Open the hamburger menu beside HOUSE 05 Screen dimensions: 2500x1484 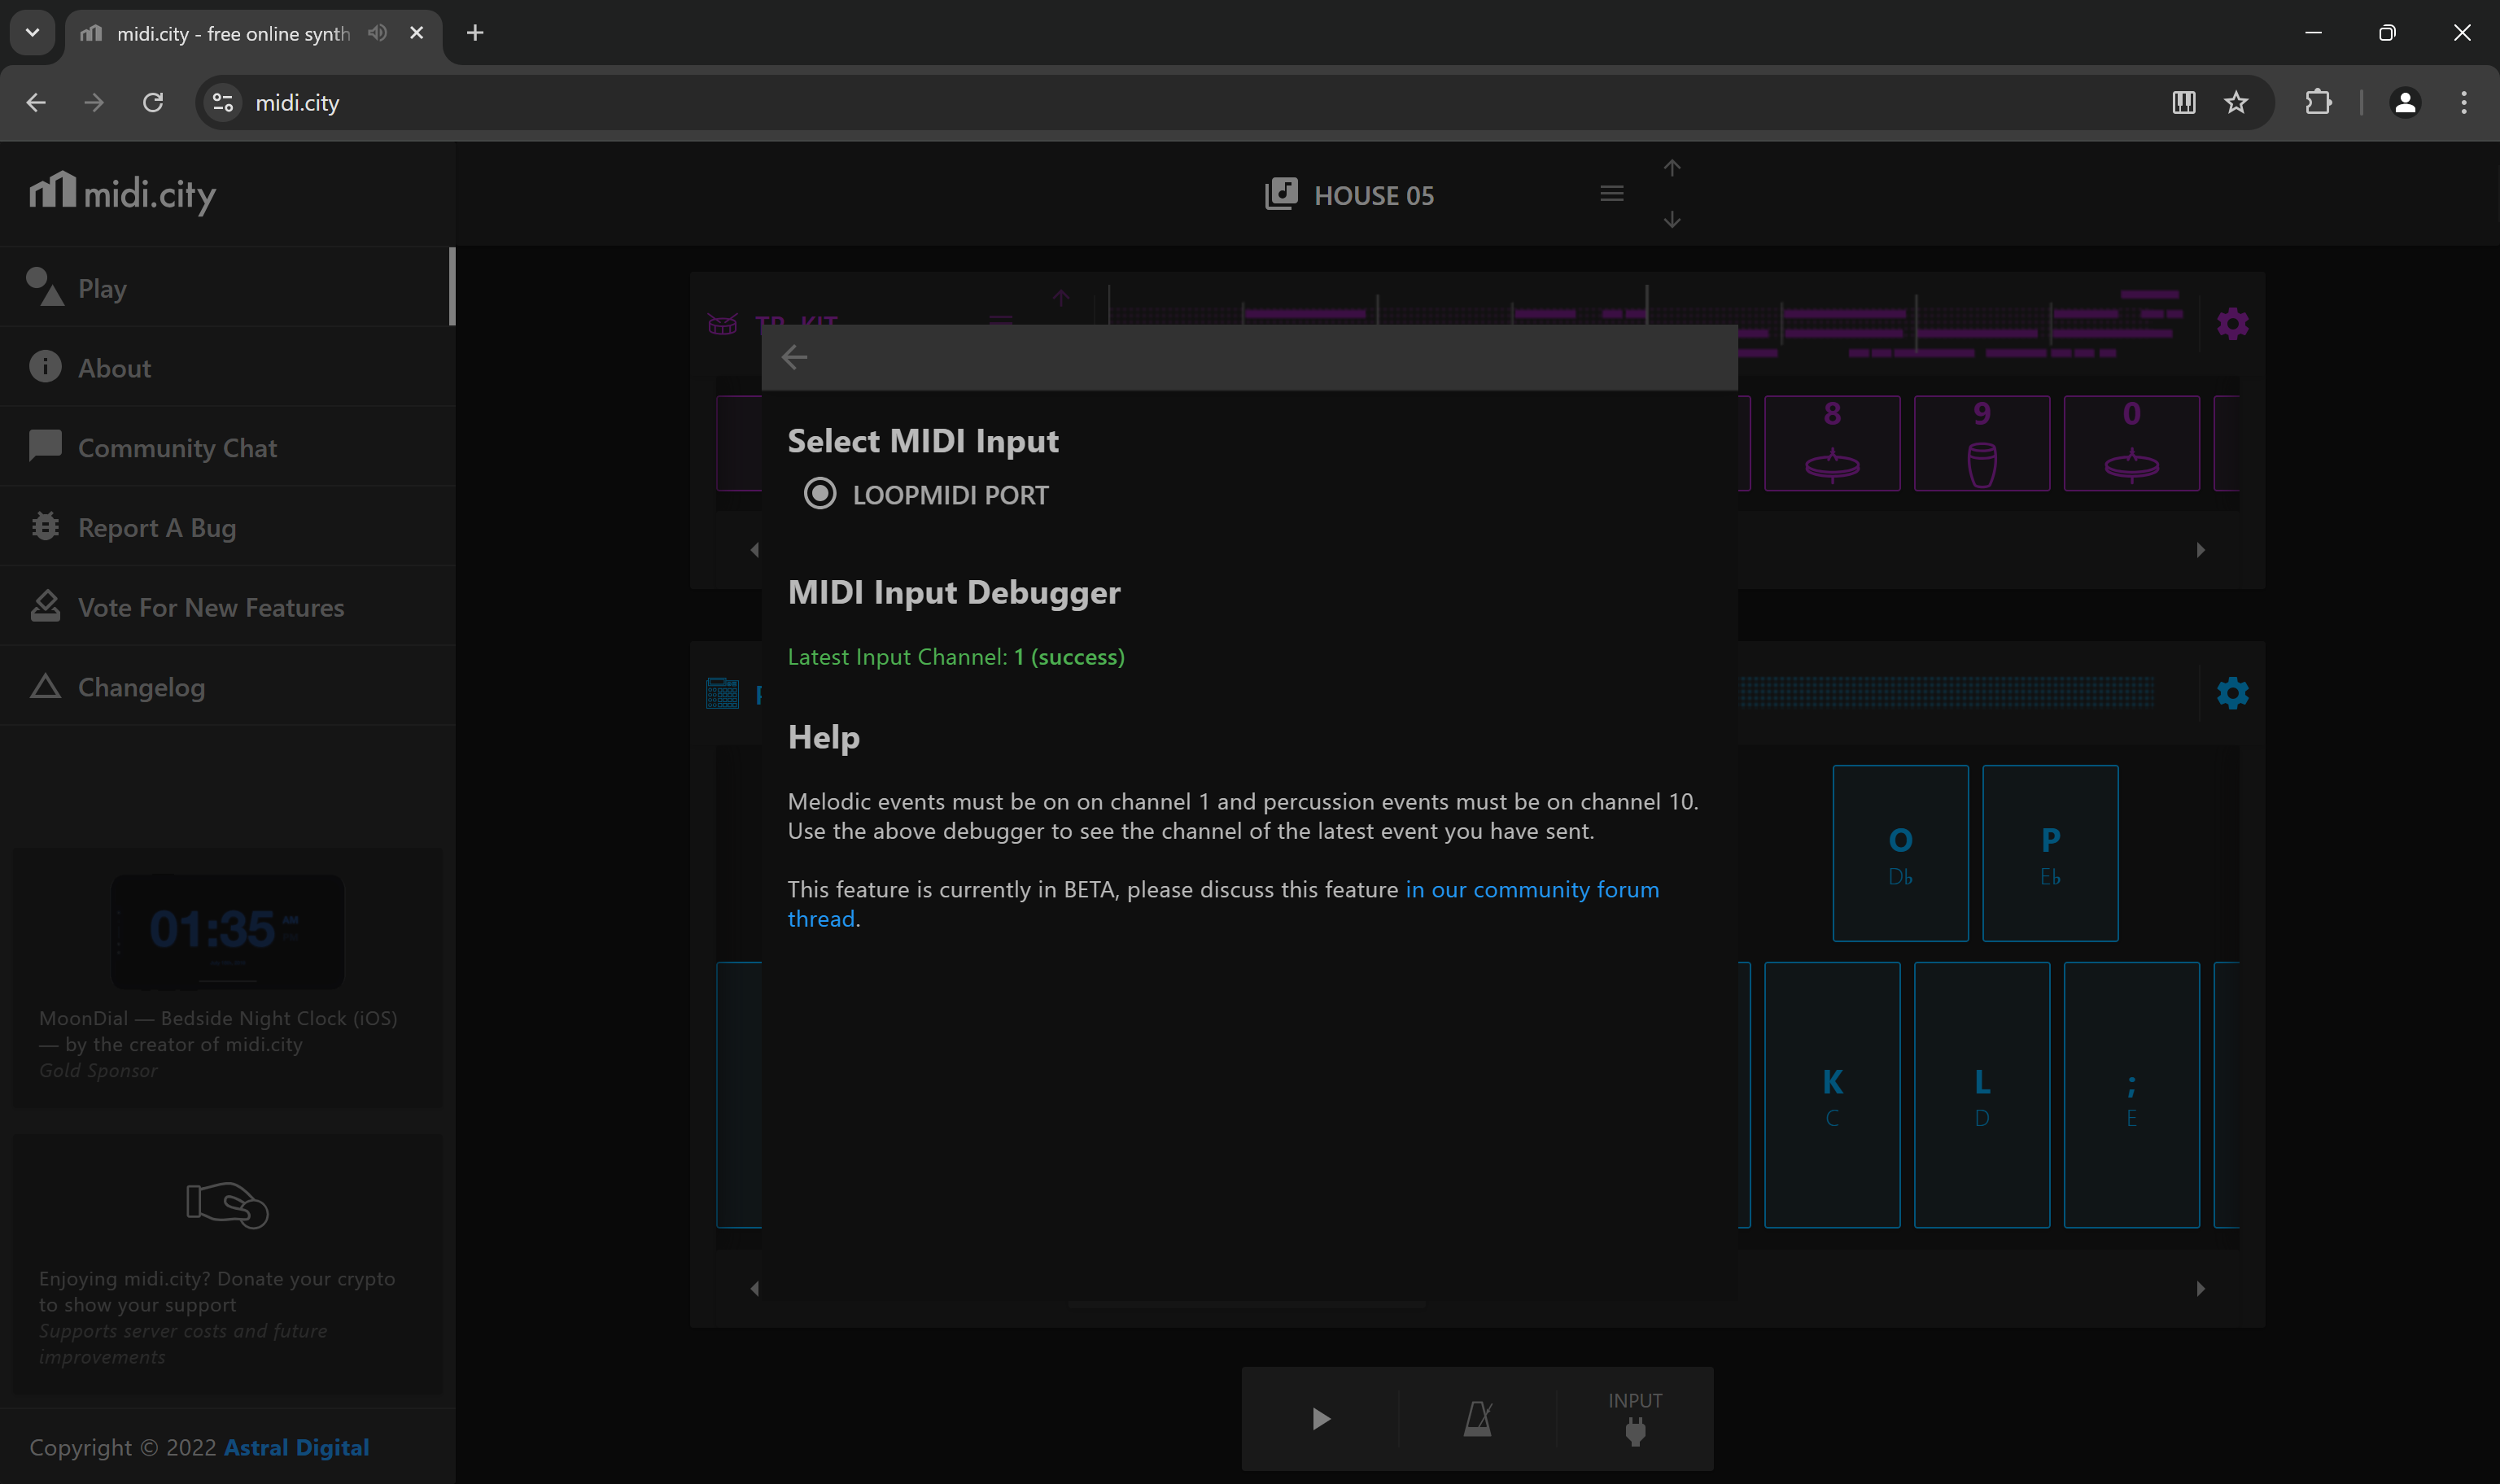[1612, 194]
